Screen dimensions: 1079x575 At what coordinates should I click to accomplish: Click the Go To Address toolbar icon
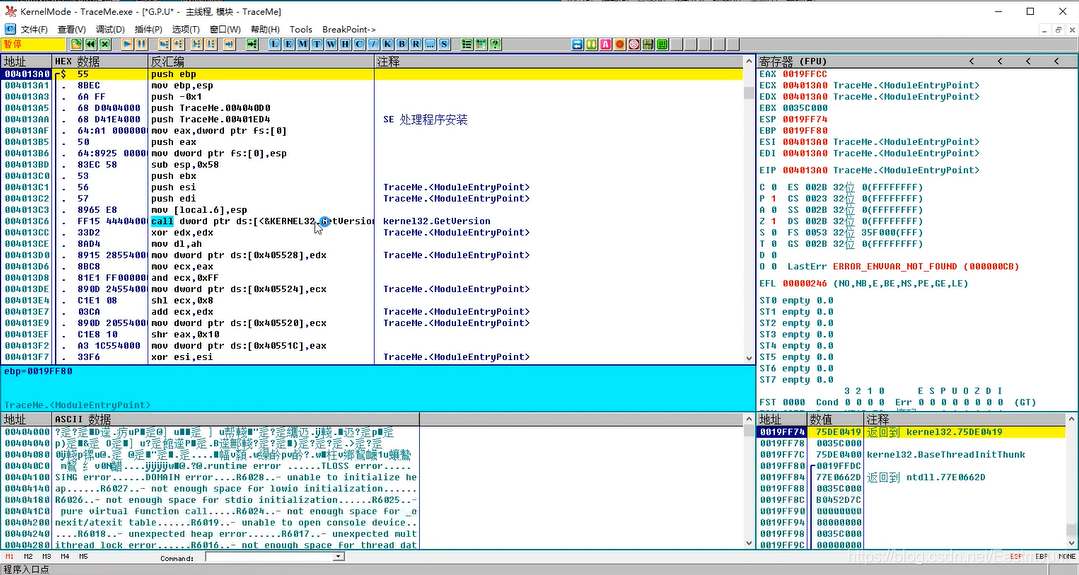(x=253, y=44)
